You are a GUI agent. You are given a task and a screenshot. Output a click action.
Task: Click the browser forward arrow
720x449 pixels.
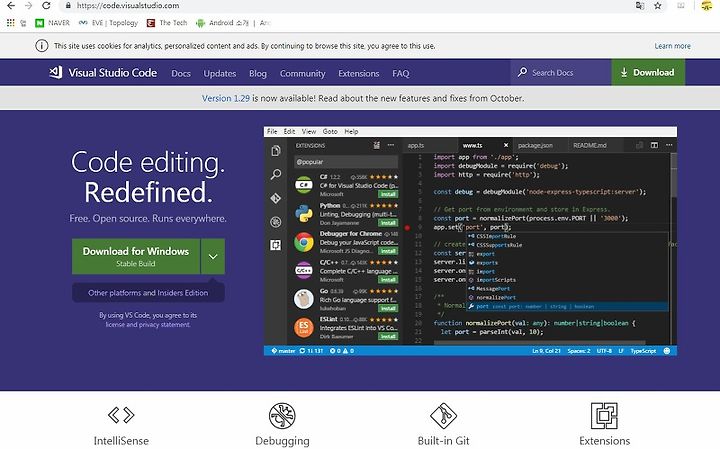[28, 6]
